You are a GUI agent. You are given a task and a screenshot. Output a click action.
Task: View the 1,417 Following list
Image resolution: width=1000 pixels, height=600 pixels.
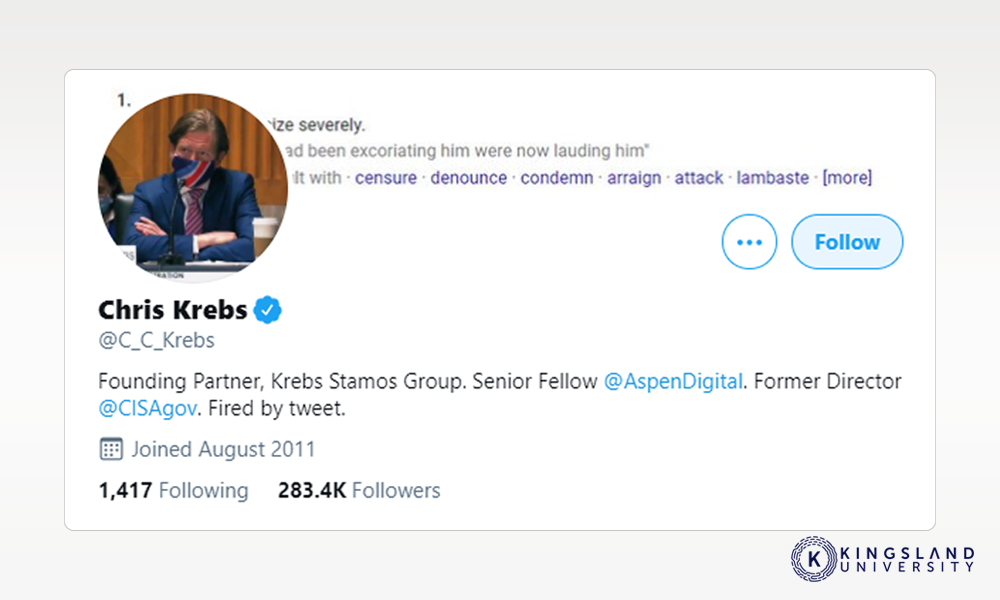tap(173, 490)
